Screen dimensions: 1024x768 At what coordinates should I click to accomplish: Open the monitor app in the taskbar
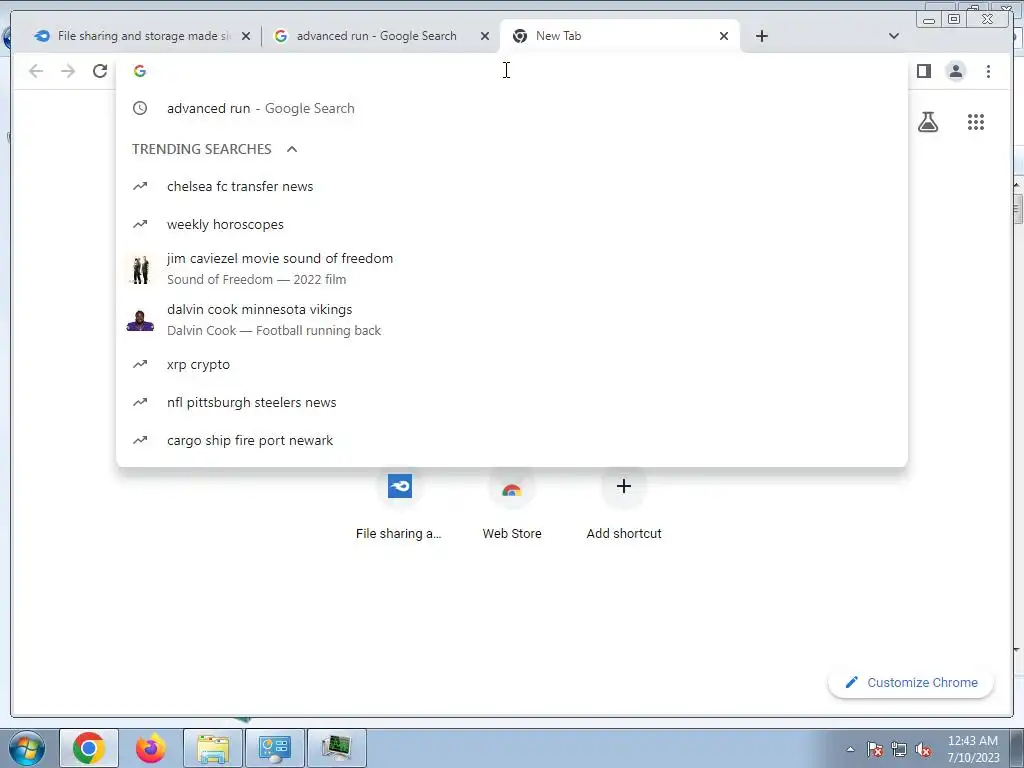pos(336,748)
